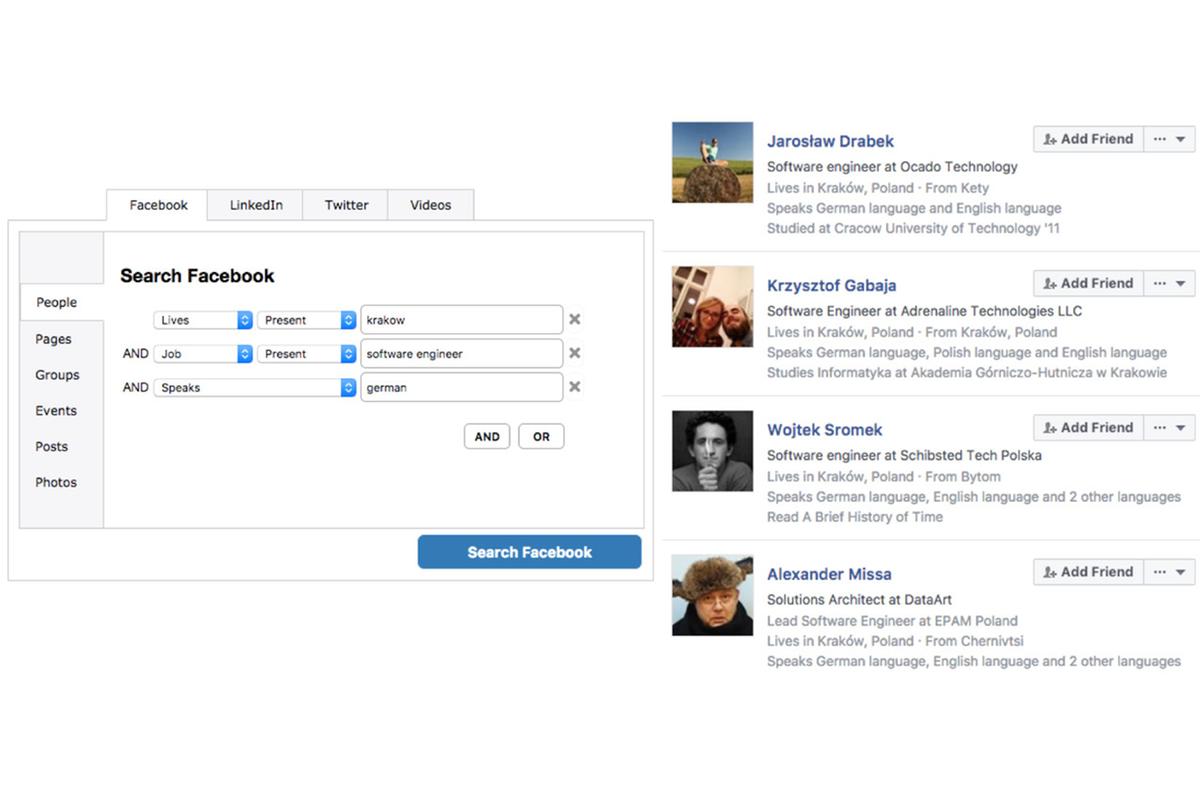
Task: Open Jarosław Drabek's profile name link
Action: click(x=830, y=141)
